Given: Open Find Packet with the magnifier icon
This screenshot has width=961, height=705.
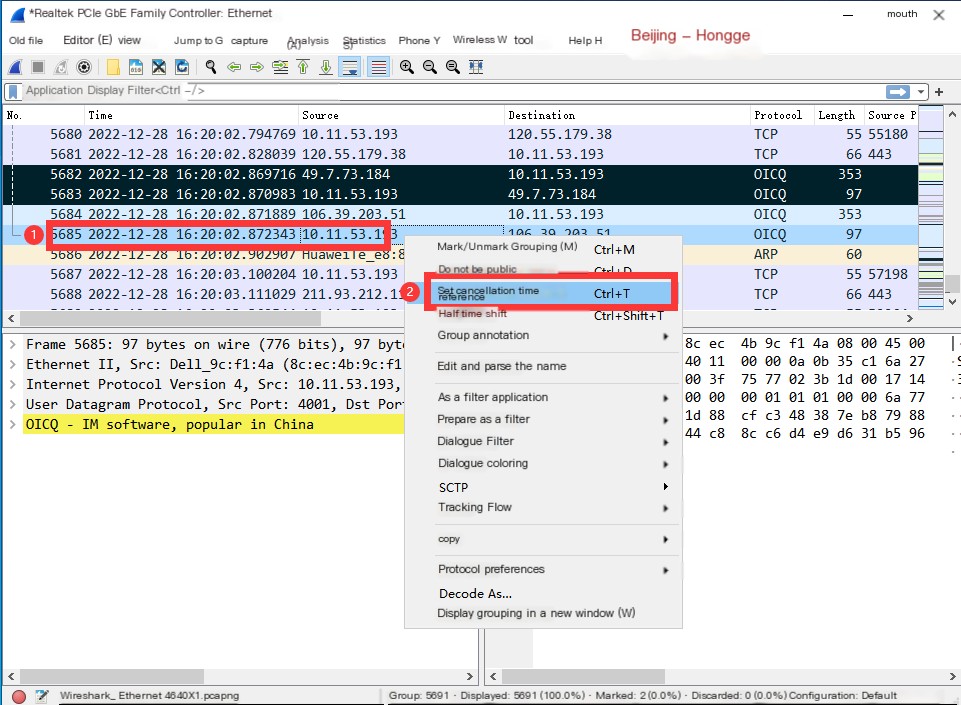Looking at the screenshot, I should coord(211,67).
